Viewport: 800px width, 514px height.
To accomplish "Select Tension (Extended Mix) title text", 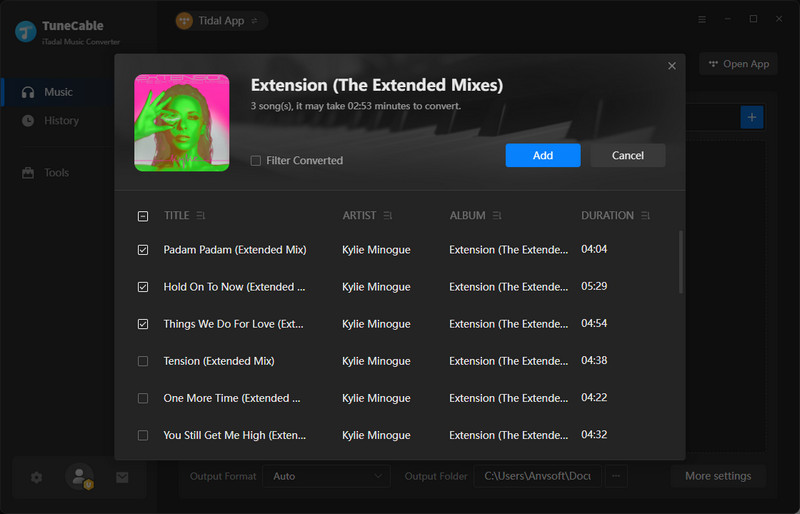I will (219, 361).
